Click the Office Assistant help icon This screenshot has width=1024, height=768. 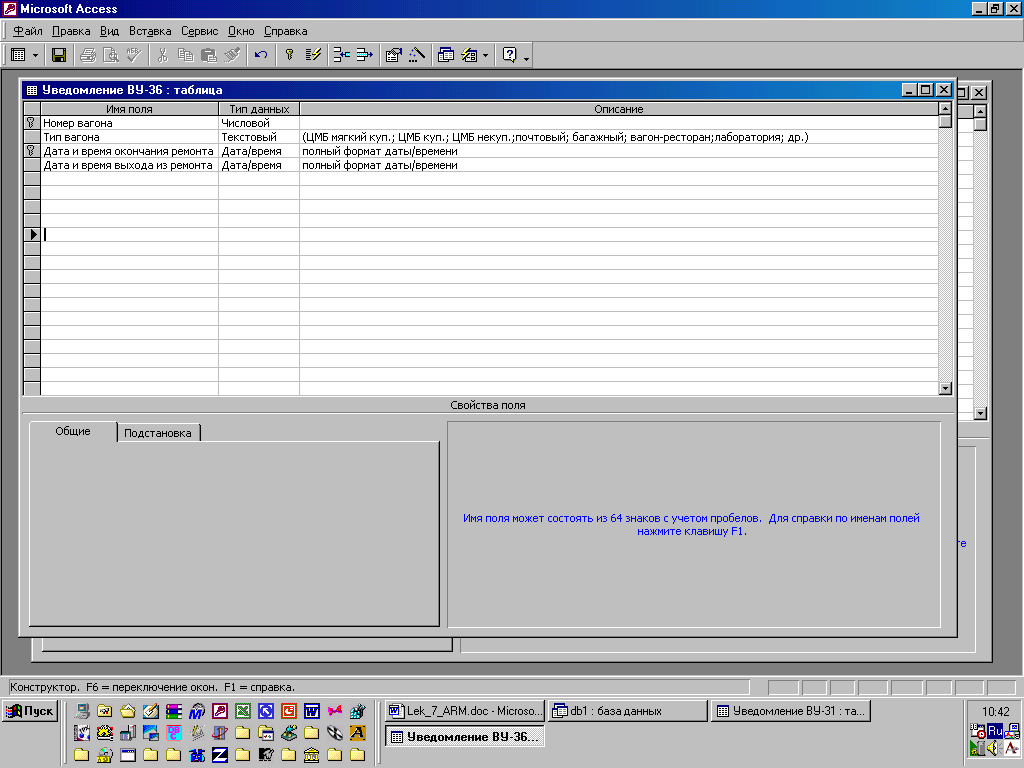pos(509,56)
